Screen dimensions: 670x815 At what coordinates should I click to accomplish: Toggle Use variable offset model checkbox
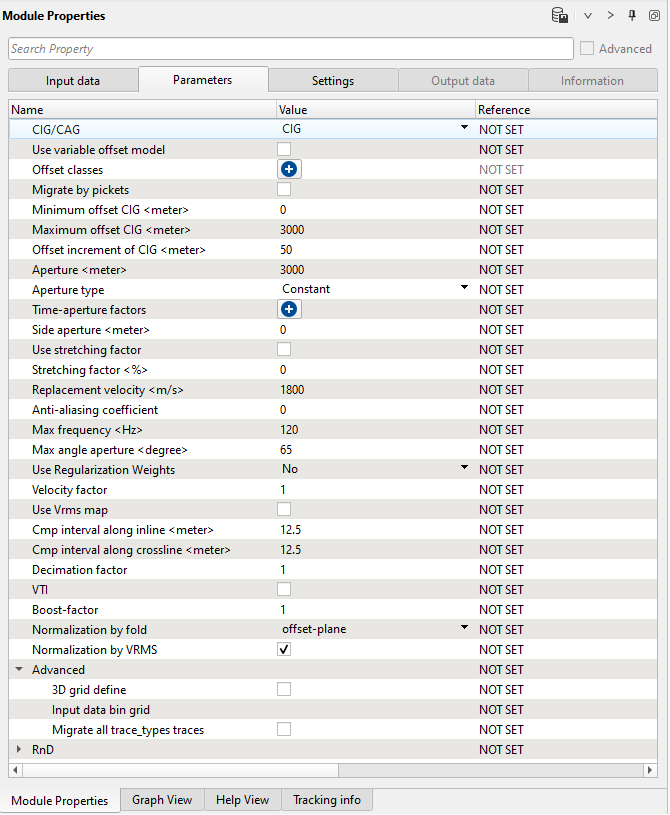pyautogui.click(x=284, y=150)
